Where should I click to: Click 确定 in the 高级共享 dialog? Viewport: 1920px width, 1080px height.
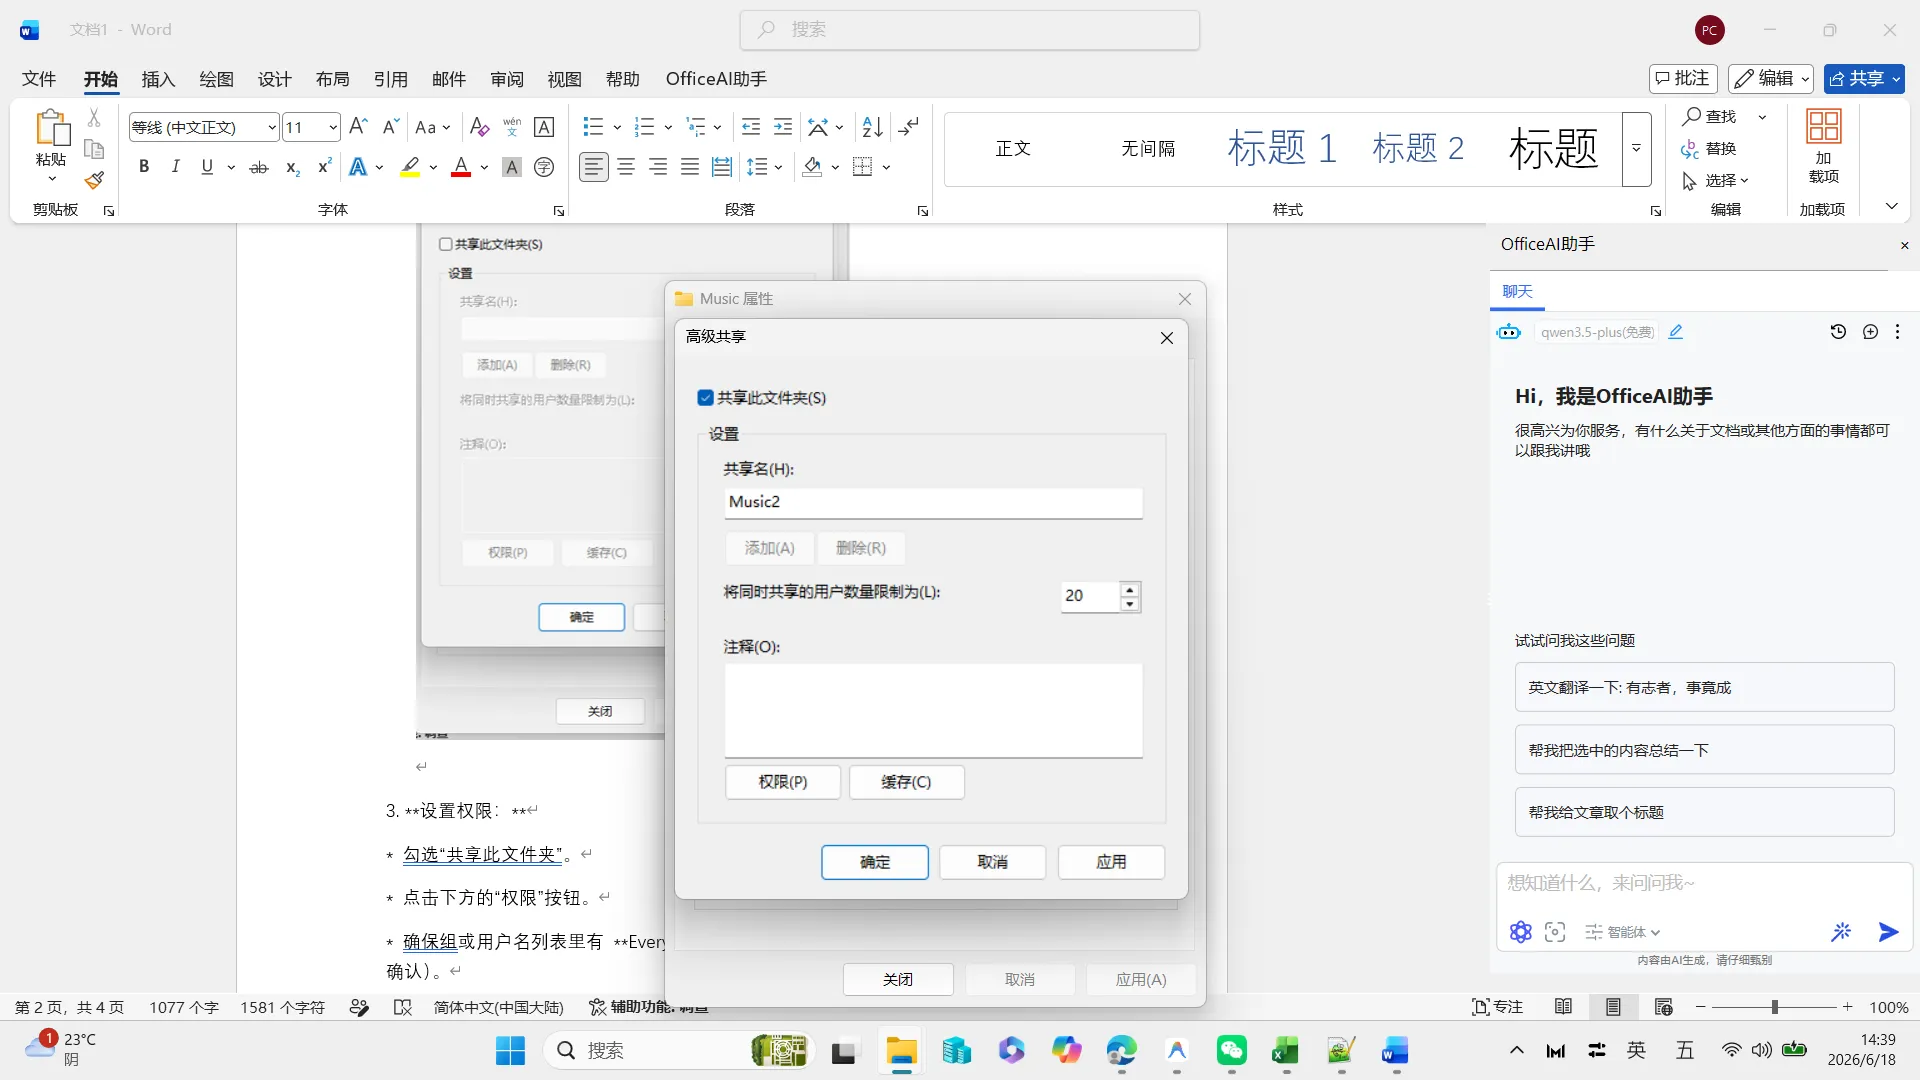pyautogui.click(x=875, y=862)
